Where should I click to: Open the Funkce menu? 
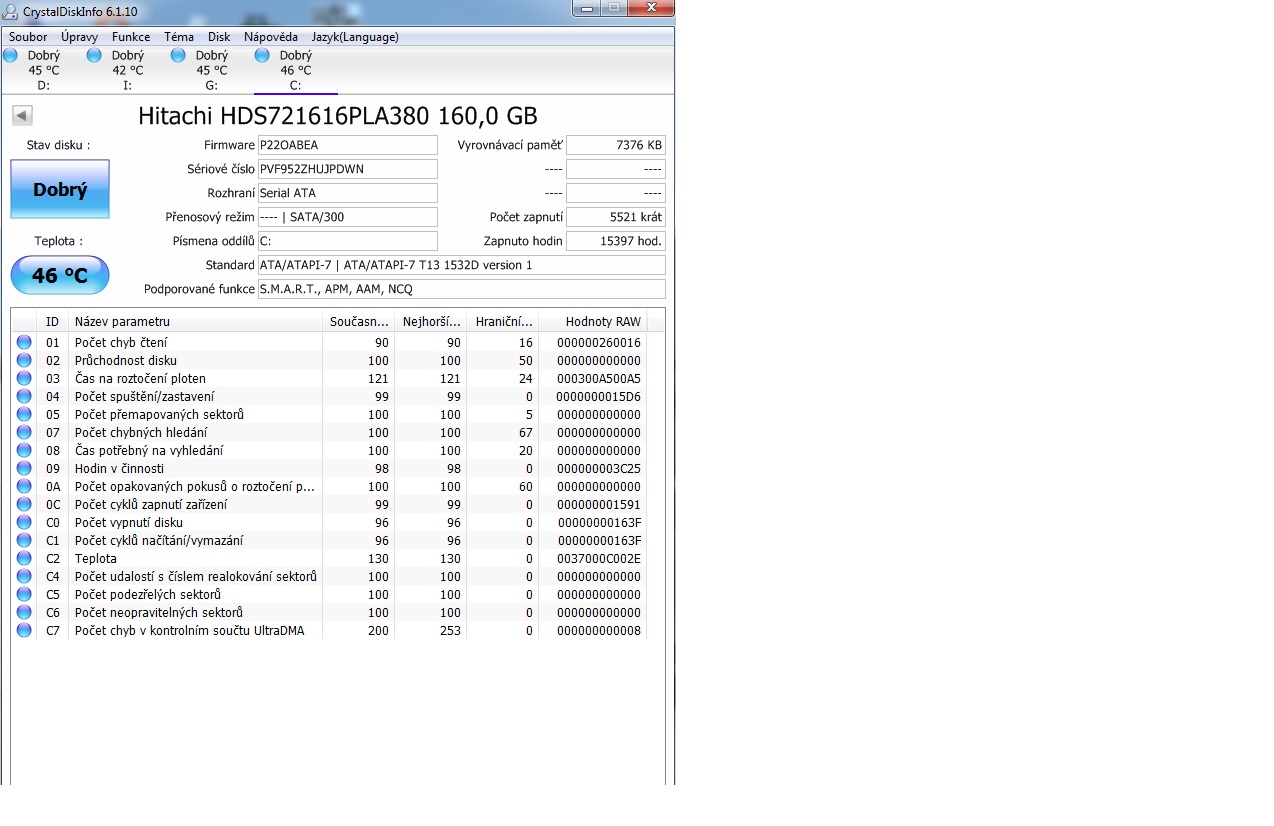pyautogui.click(x=131, y=37)
